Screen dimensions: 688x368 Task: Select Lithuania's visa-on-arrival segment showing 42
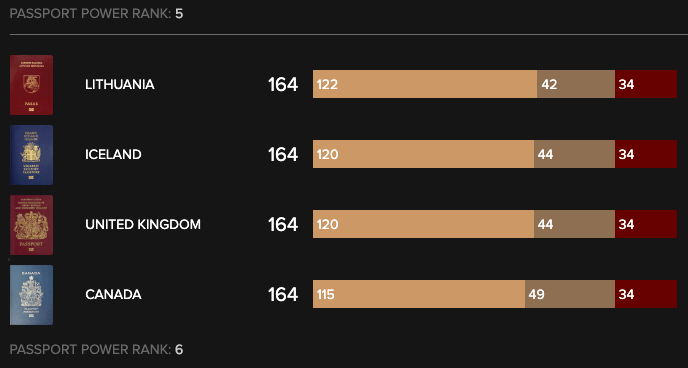(576, 84)
